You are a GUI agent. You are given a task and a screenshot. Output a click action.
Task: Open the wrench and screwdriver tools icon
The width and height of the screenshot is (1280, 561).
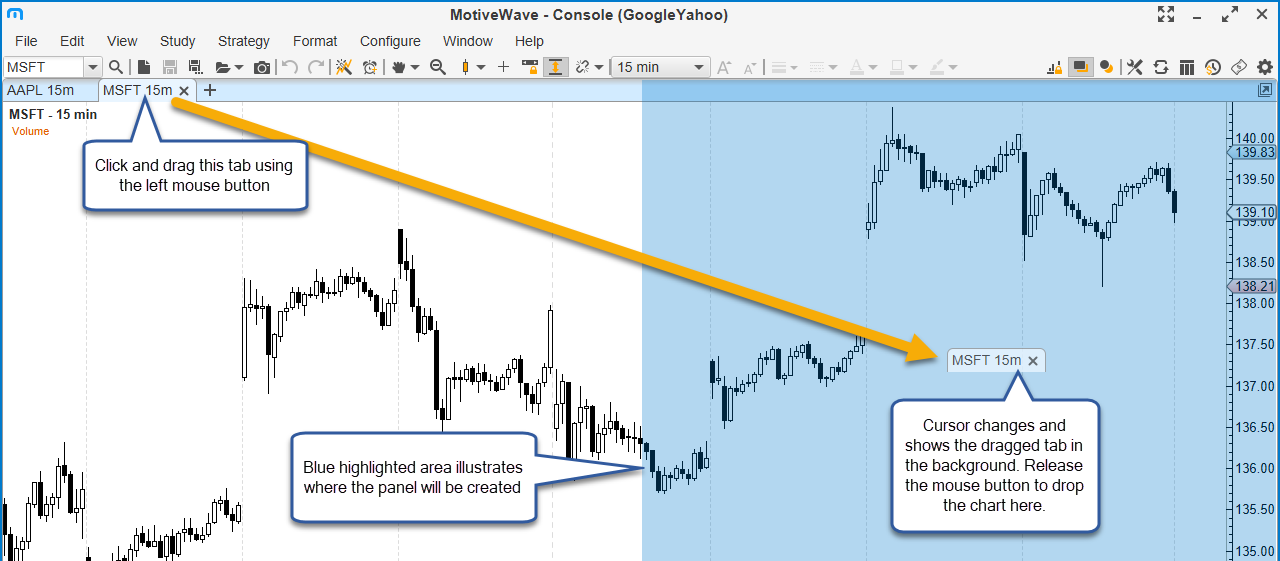click(x=1135, y=67)
